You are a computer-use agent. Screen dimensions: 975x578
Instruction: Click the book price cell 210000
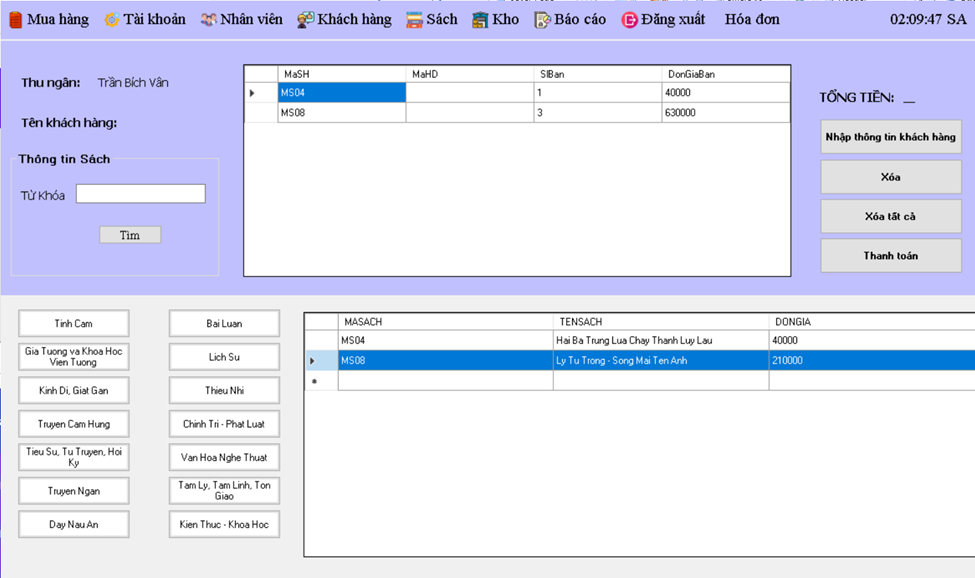click(x=872, y=360)
